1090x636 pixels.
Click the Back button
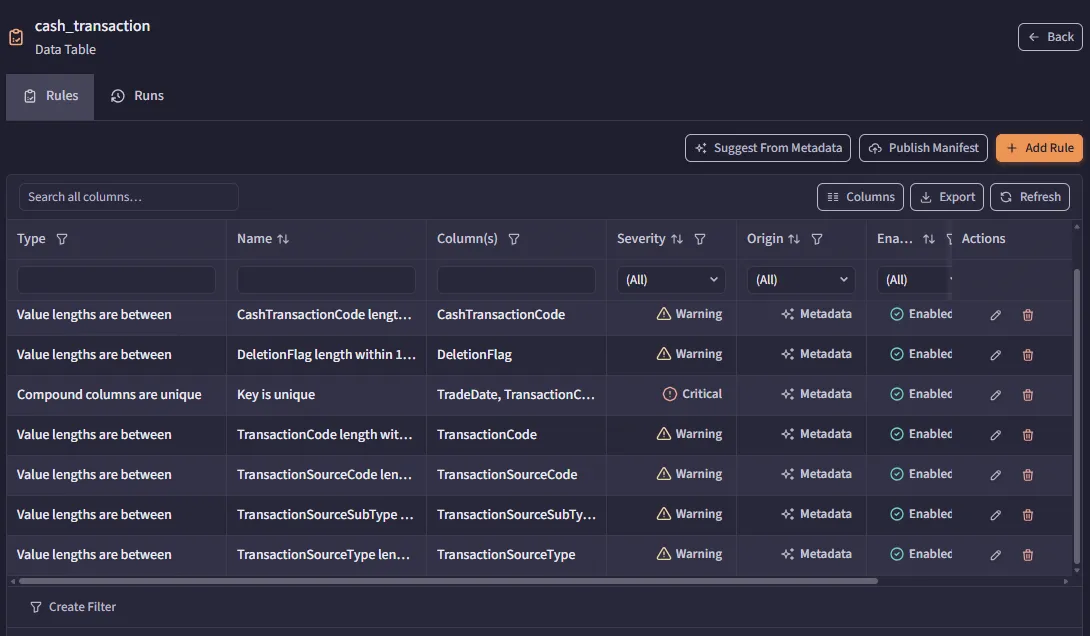point(1050,37)
